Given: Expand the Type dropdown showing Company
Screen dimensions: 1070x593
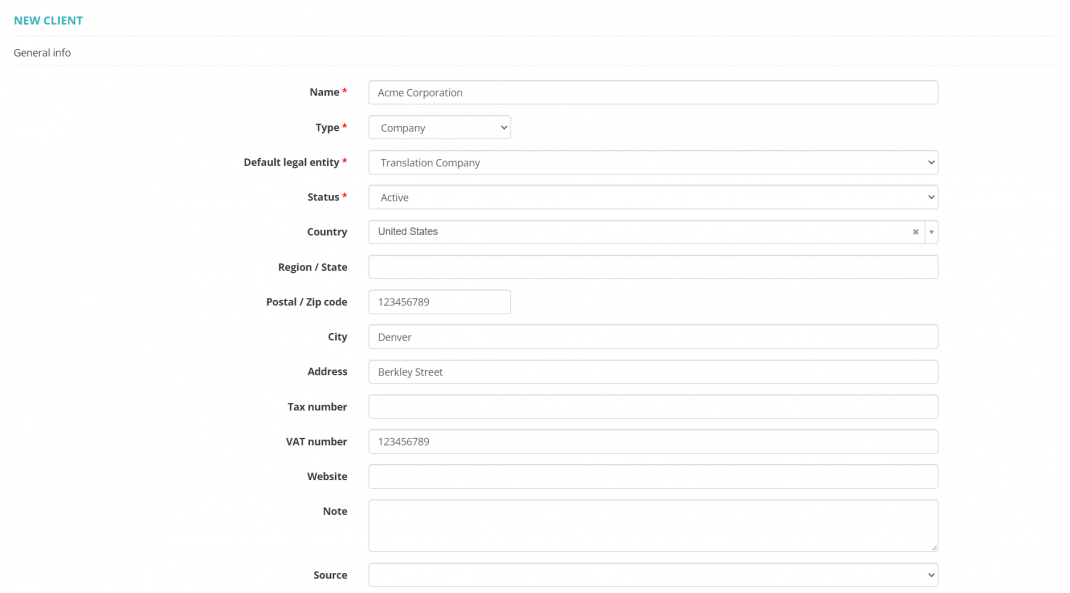Looking at the screenshot, I should coord(439,128).
